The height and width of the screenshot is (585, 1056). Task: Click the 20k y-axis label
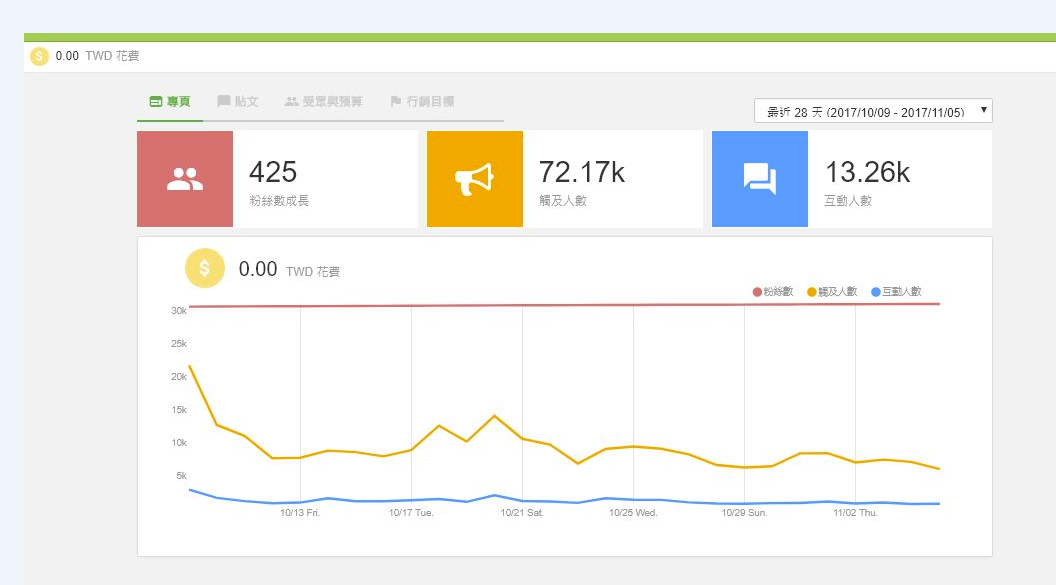tap(178, 376)
